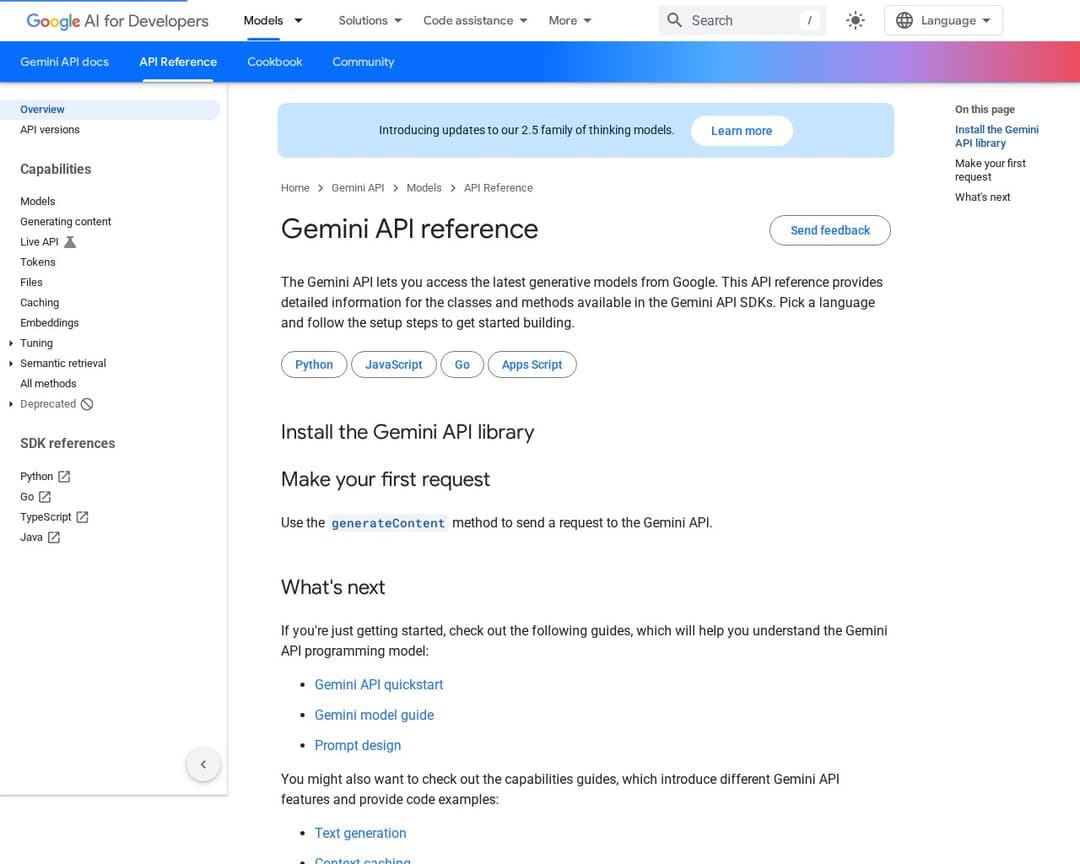
Task: Open the Community tab
Action: [363, 62]
